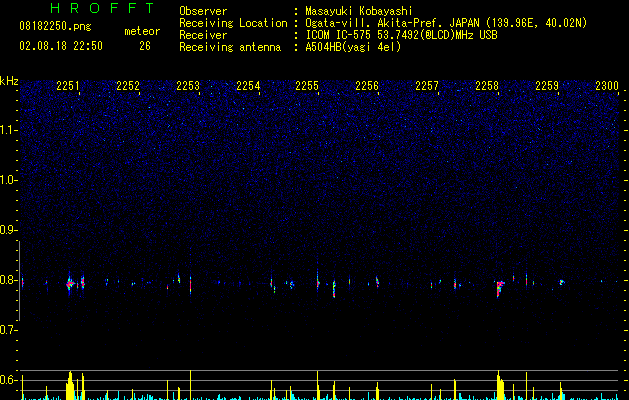This screenshot has width=629, height=400.
Task: Click the 2252 time marker
Action: (x=128, y=86)
